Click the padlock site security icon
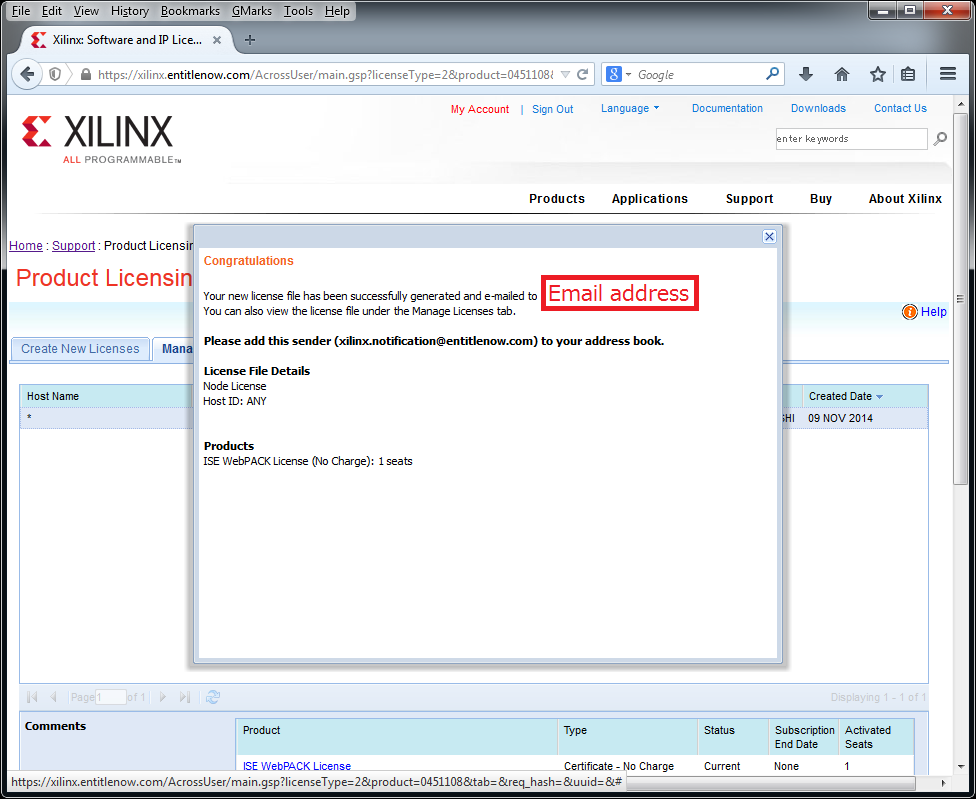The image size is (976, 799). tap(86, 75)
